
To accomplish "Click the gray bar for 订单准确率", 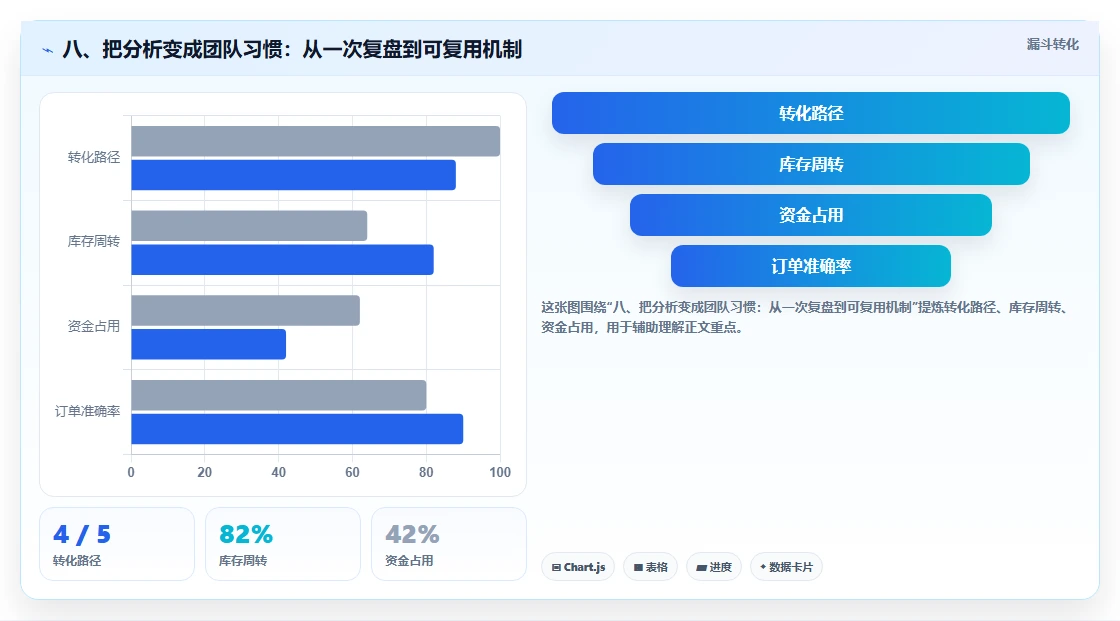I will pyautogui.click(x=279, y=395).
